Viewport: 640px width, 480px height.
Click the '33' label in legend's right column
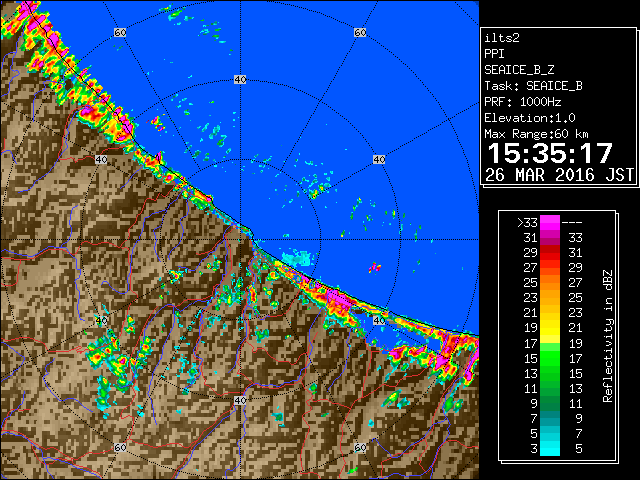575,238
